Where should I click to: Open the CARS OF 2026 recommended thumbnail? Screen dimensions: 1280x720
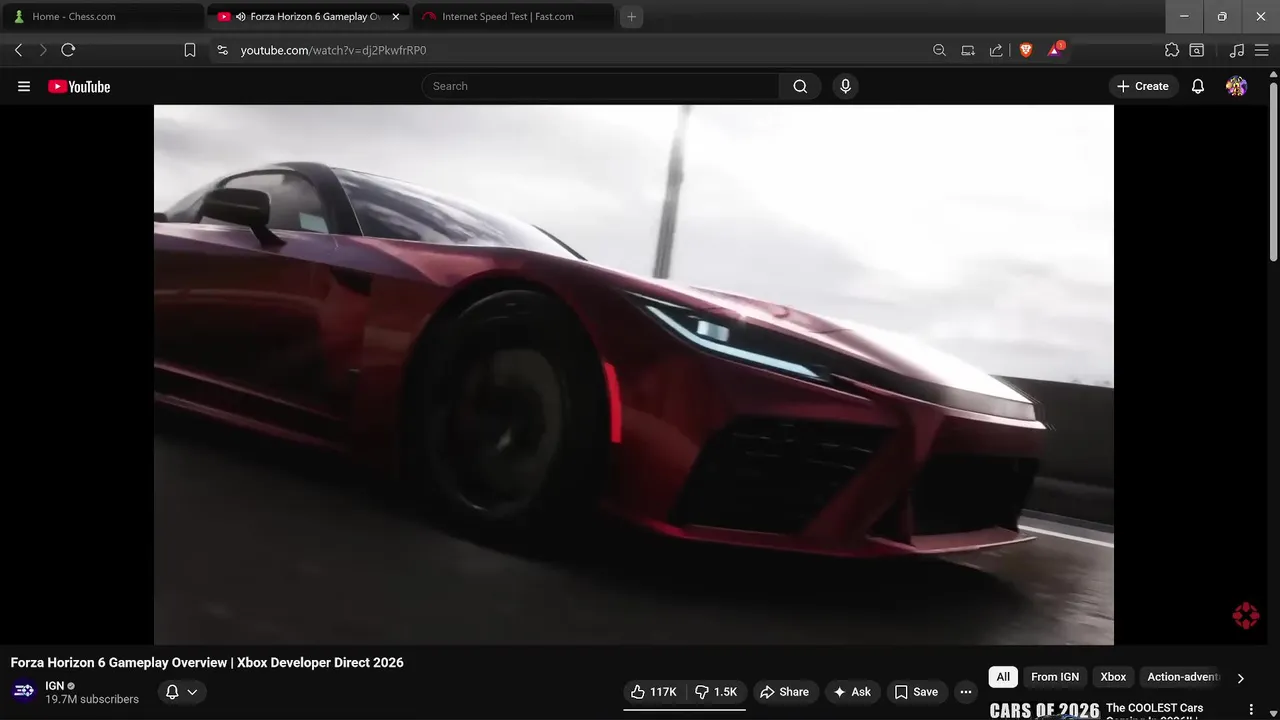point(1044,710)
